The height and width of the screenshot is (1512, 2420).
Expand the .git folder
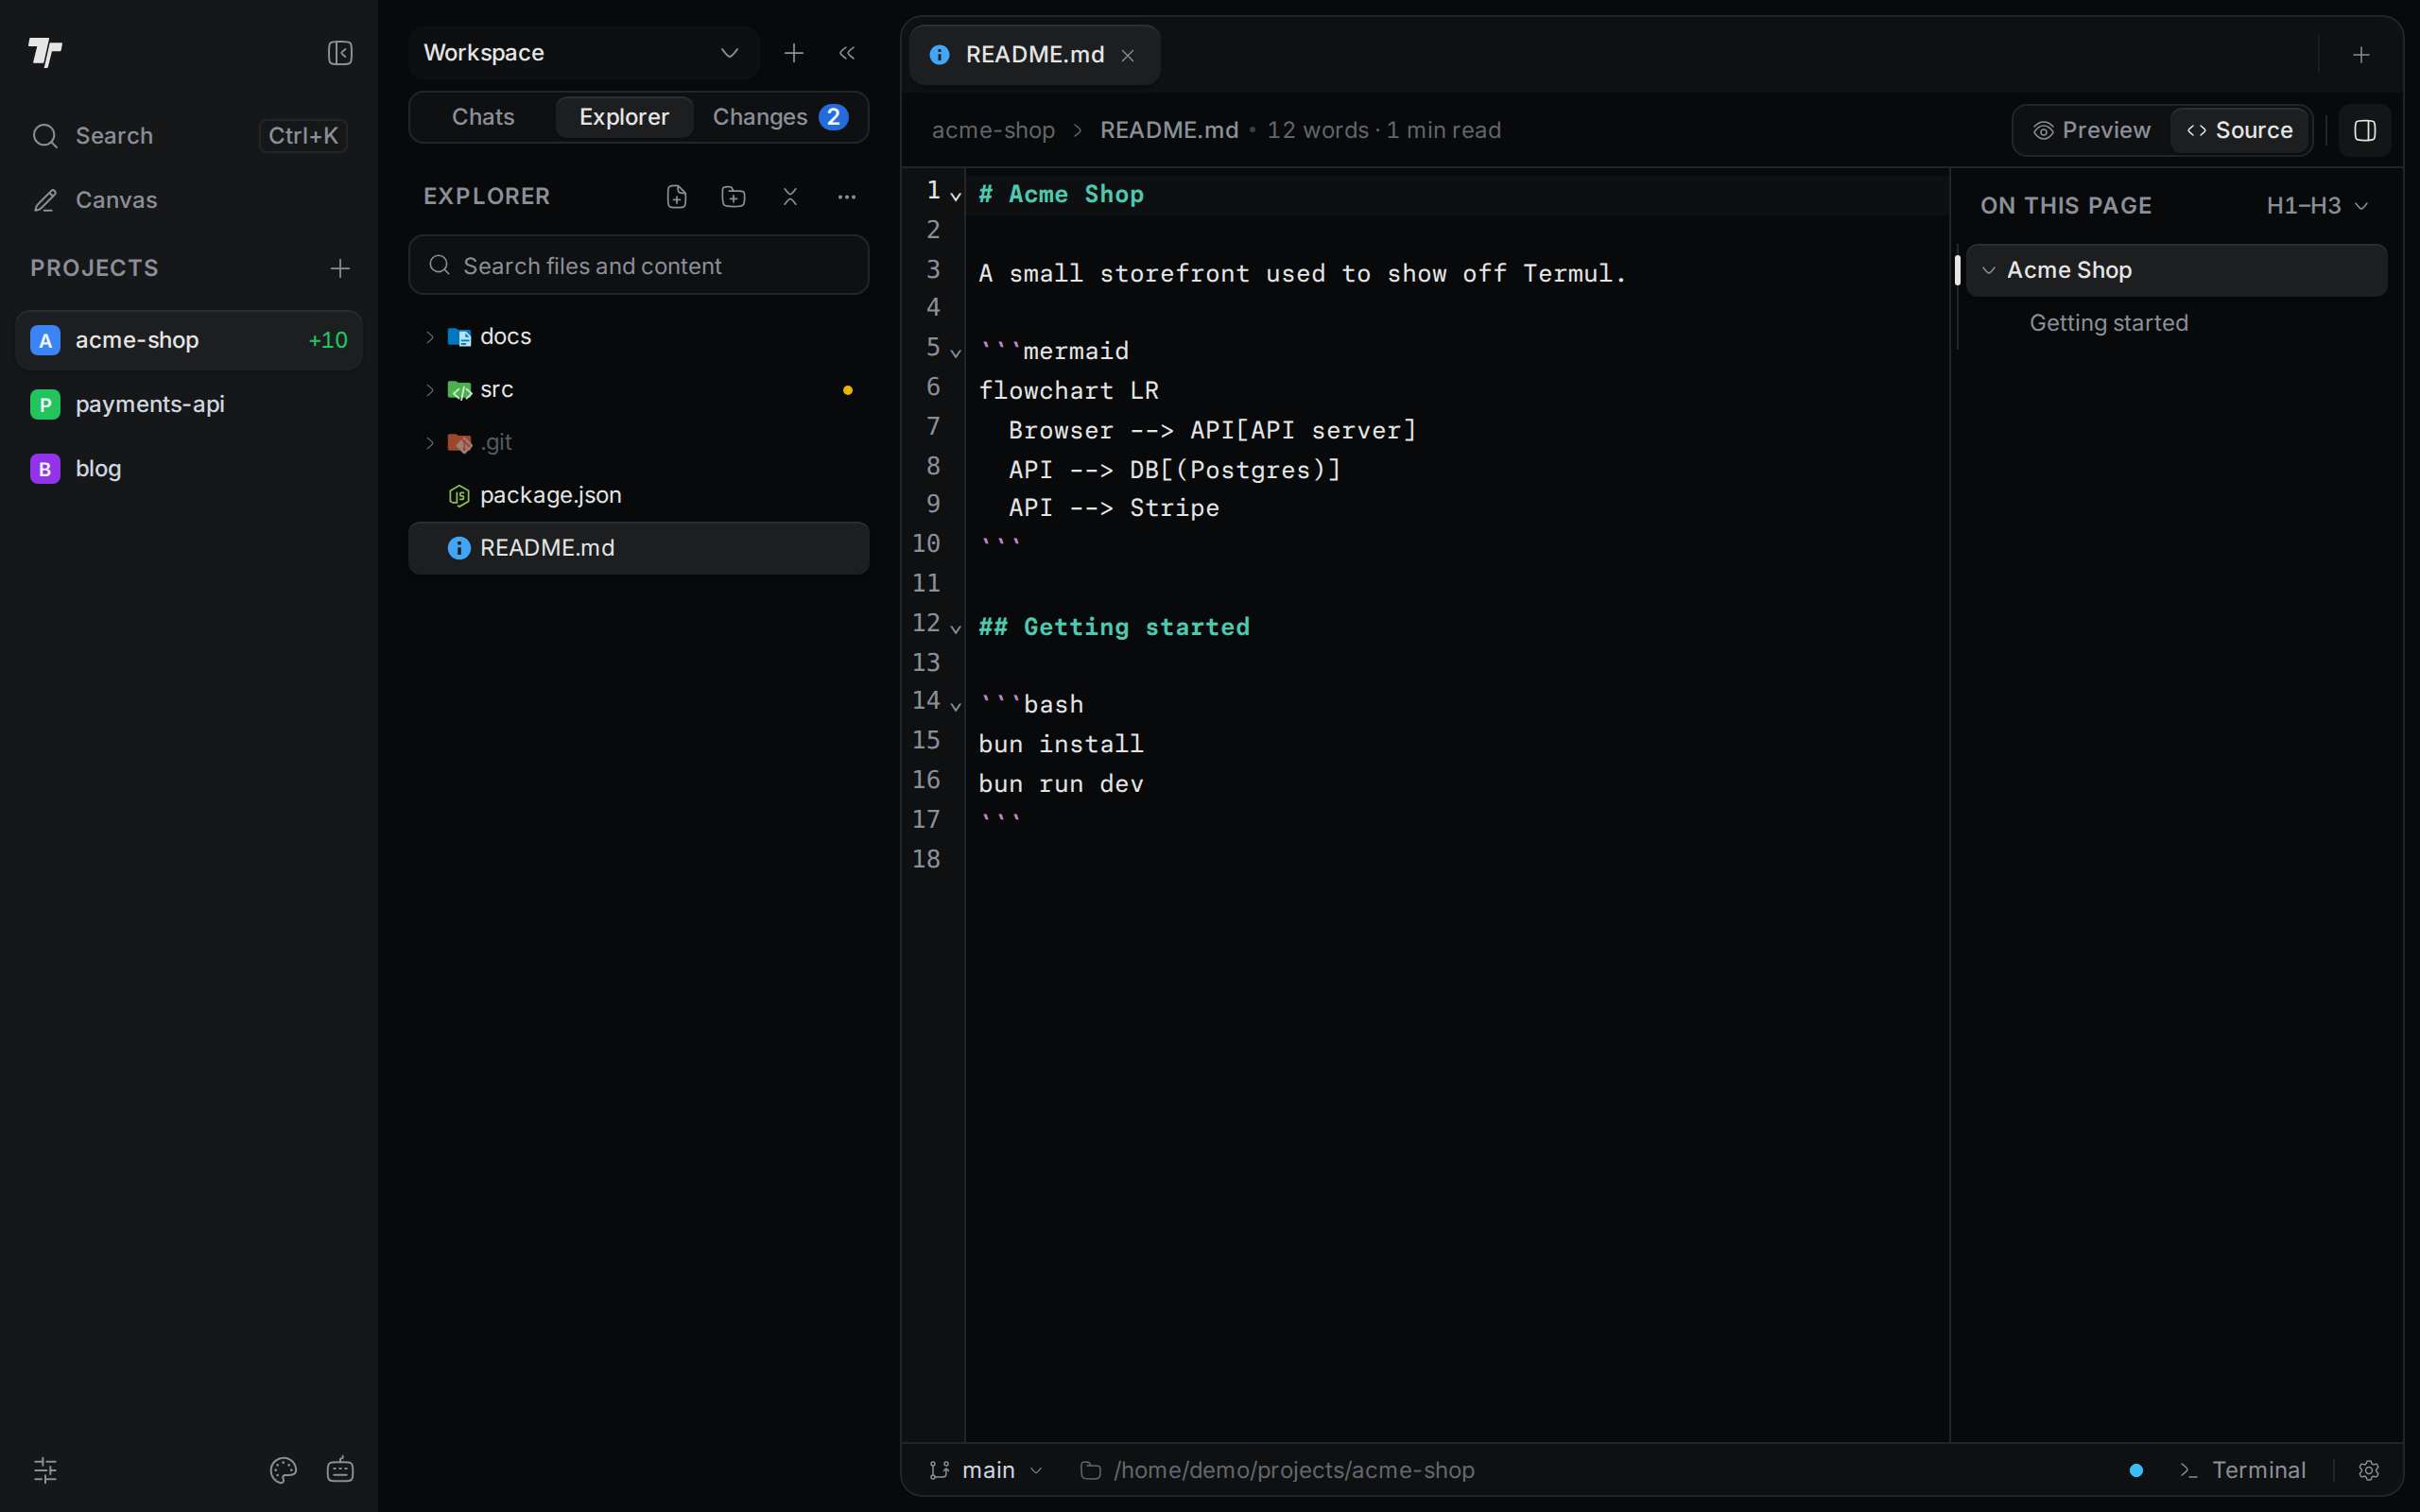point(638,442)
